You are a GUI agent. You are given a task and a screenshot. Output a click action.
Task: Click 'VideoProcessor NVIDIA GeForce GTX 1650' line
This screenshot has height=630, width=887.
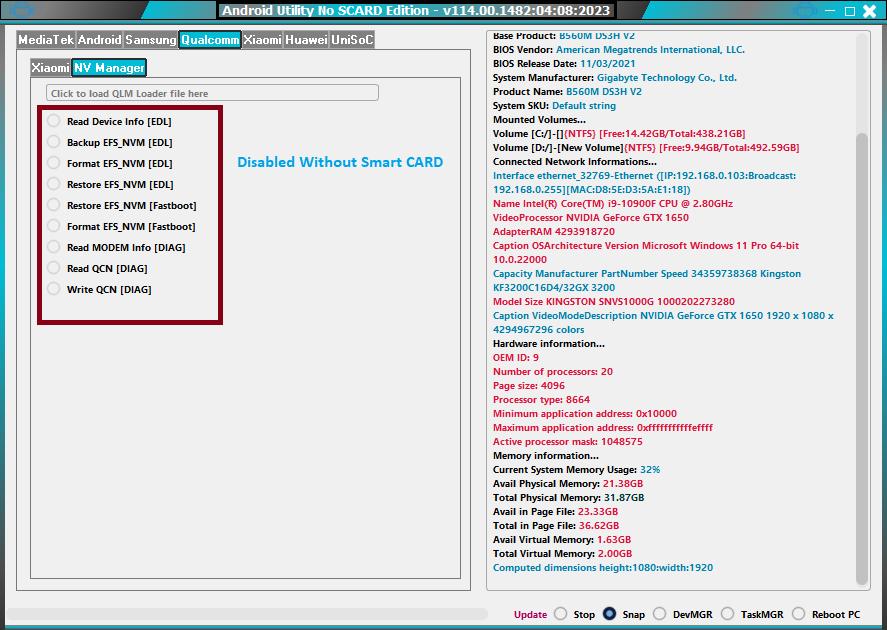coord(591,218)
